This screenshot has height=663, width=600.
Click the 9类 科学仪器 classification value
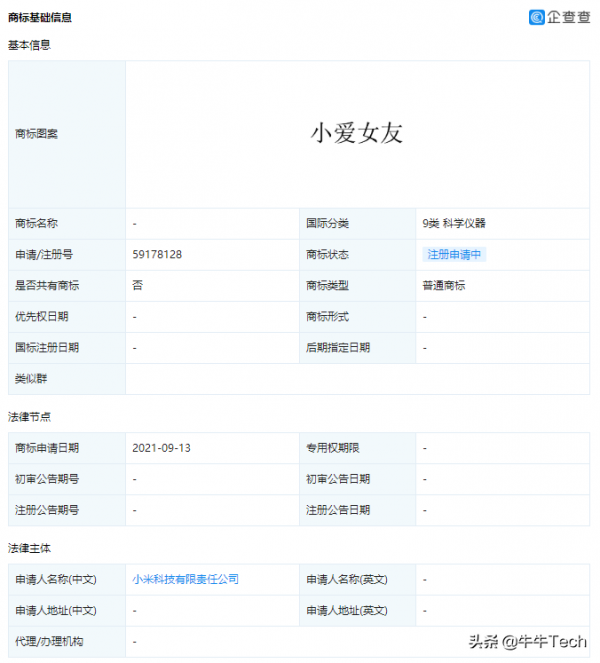tap(454, 223)
